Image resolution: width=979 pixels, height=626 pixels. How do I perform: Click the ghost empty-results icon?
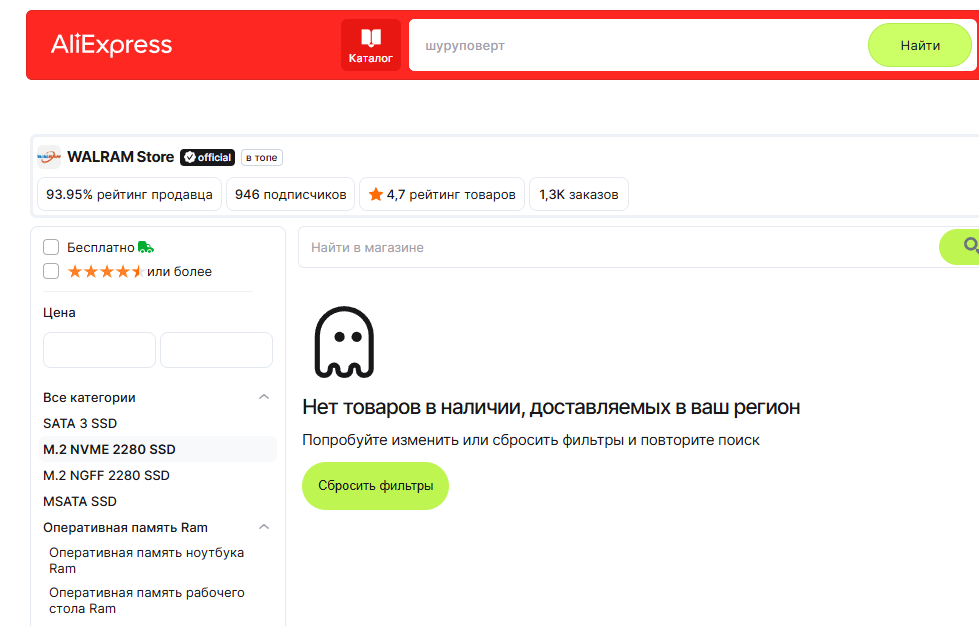tap(344, 342)
